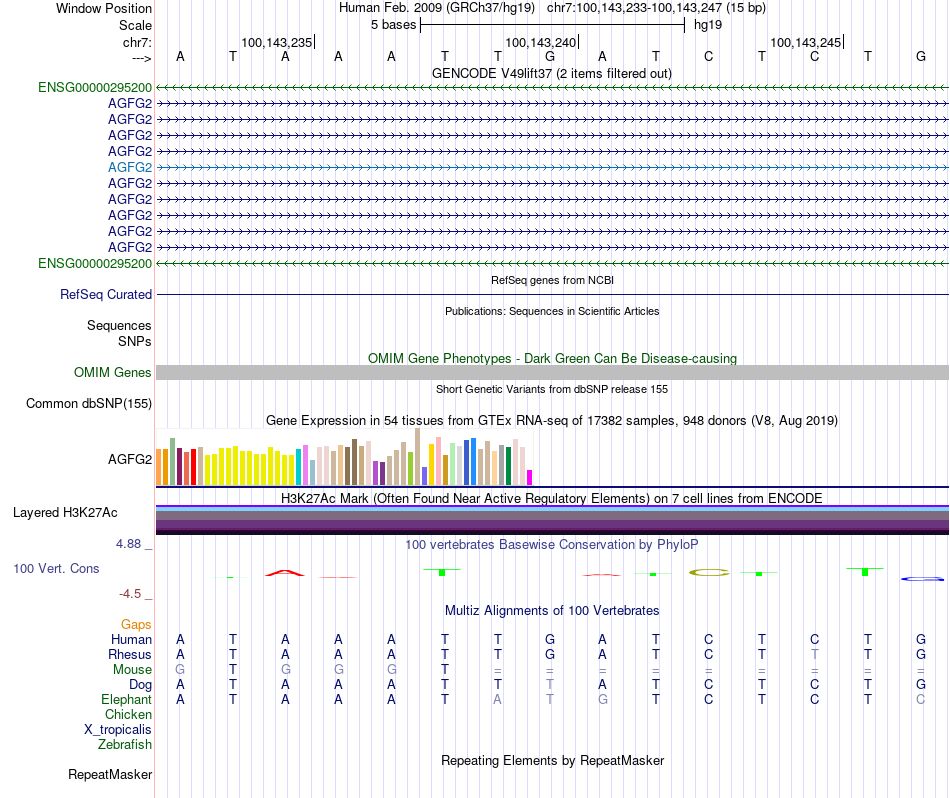Open the 100 vertebrates Basewise Conservation by PhyloP title
Screen dimensions: 950x798
click(551, 545)
